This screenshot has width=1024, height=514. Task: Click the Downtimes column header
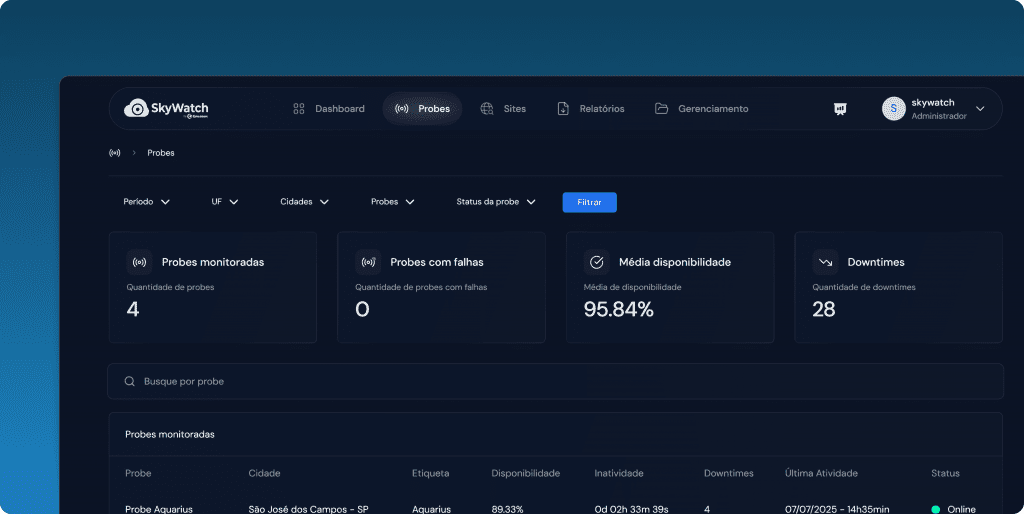coord(729,473)
